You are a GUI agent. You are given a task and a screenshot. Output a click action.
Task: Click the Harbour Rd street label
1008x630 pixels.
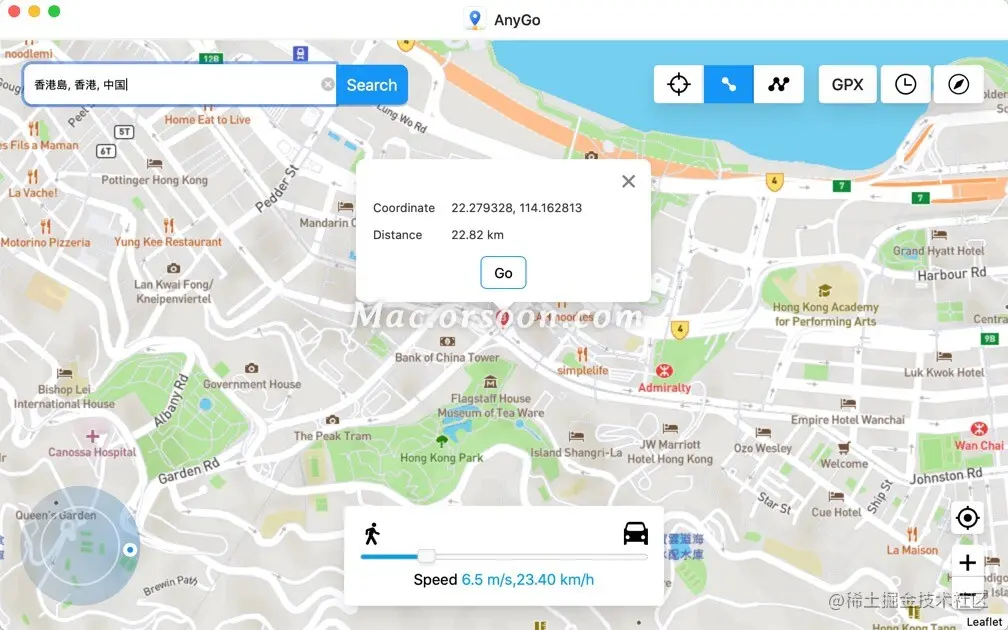coord(951,274)
